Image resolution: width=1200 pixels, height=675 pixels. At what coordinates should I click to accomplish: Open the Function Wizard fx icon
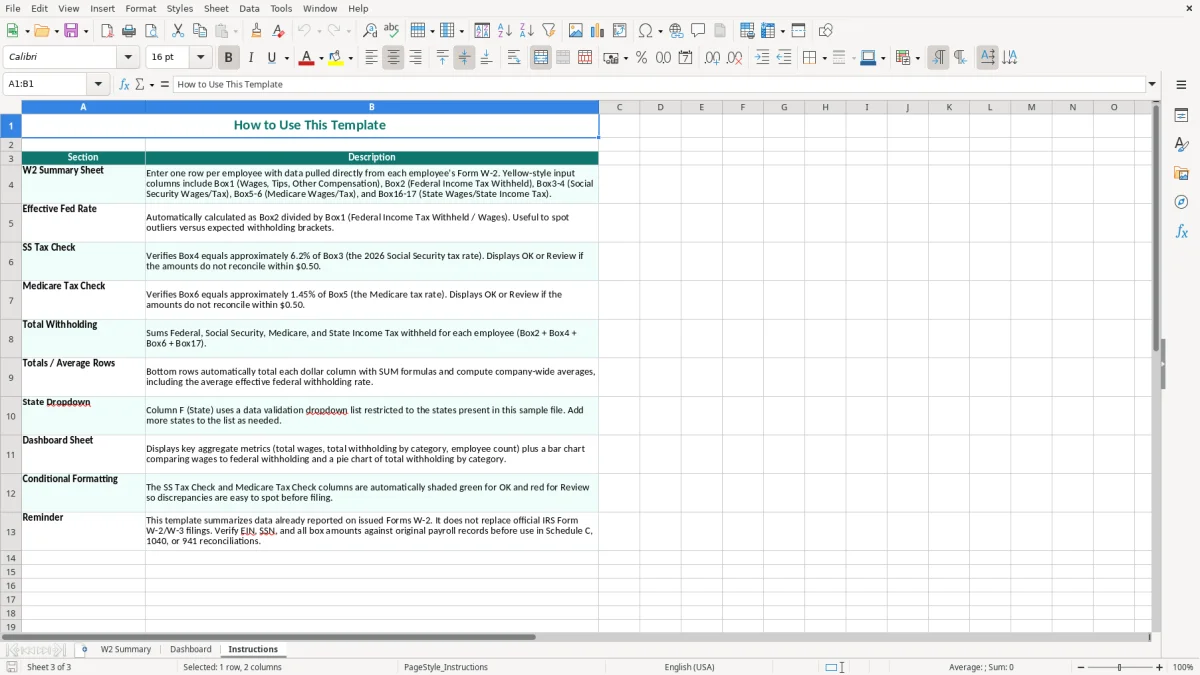[124, 84]
